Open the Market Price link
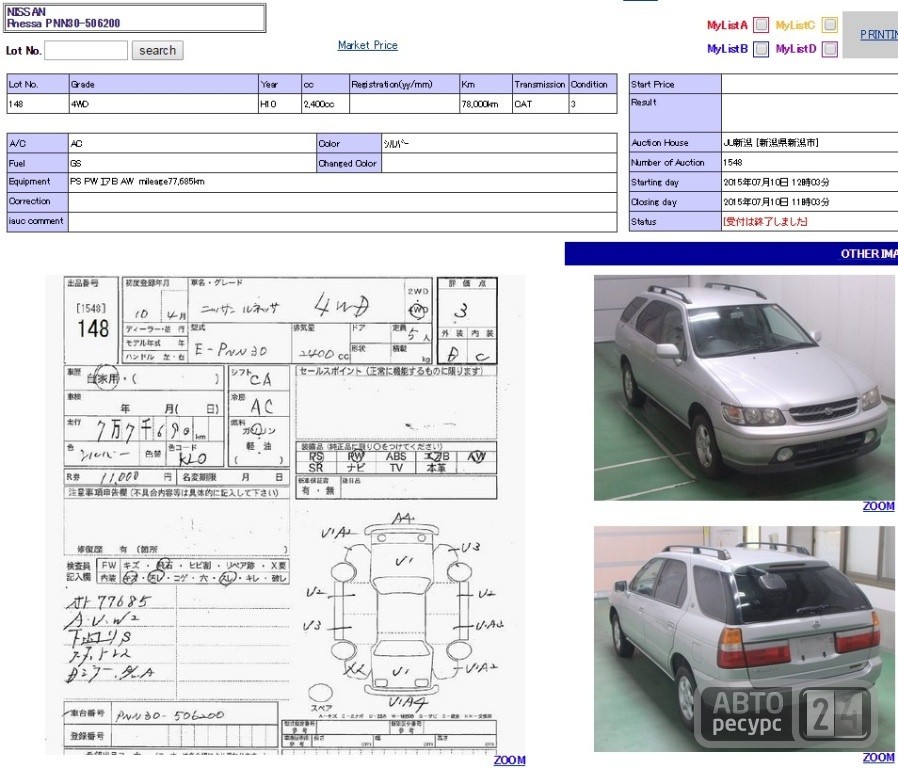 368,45
